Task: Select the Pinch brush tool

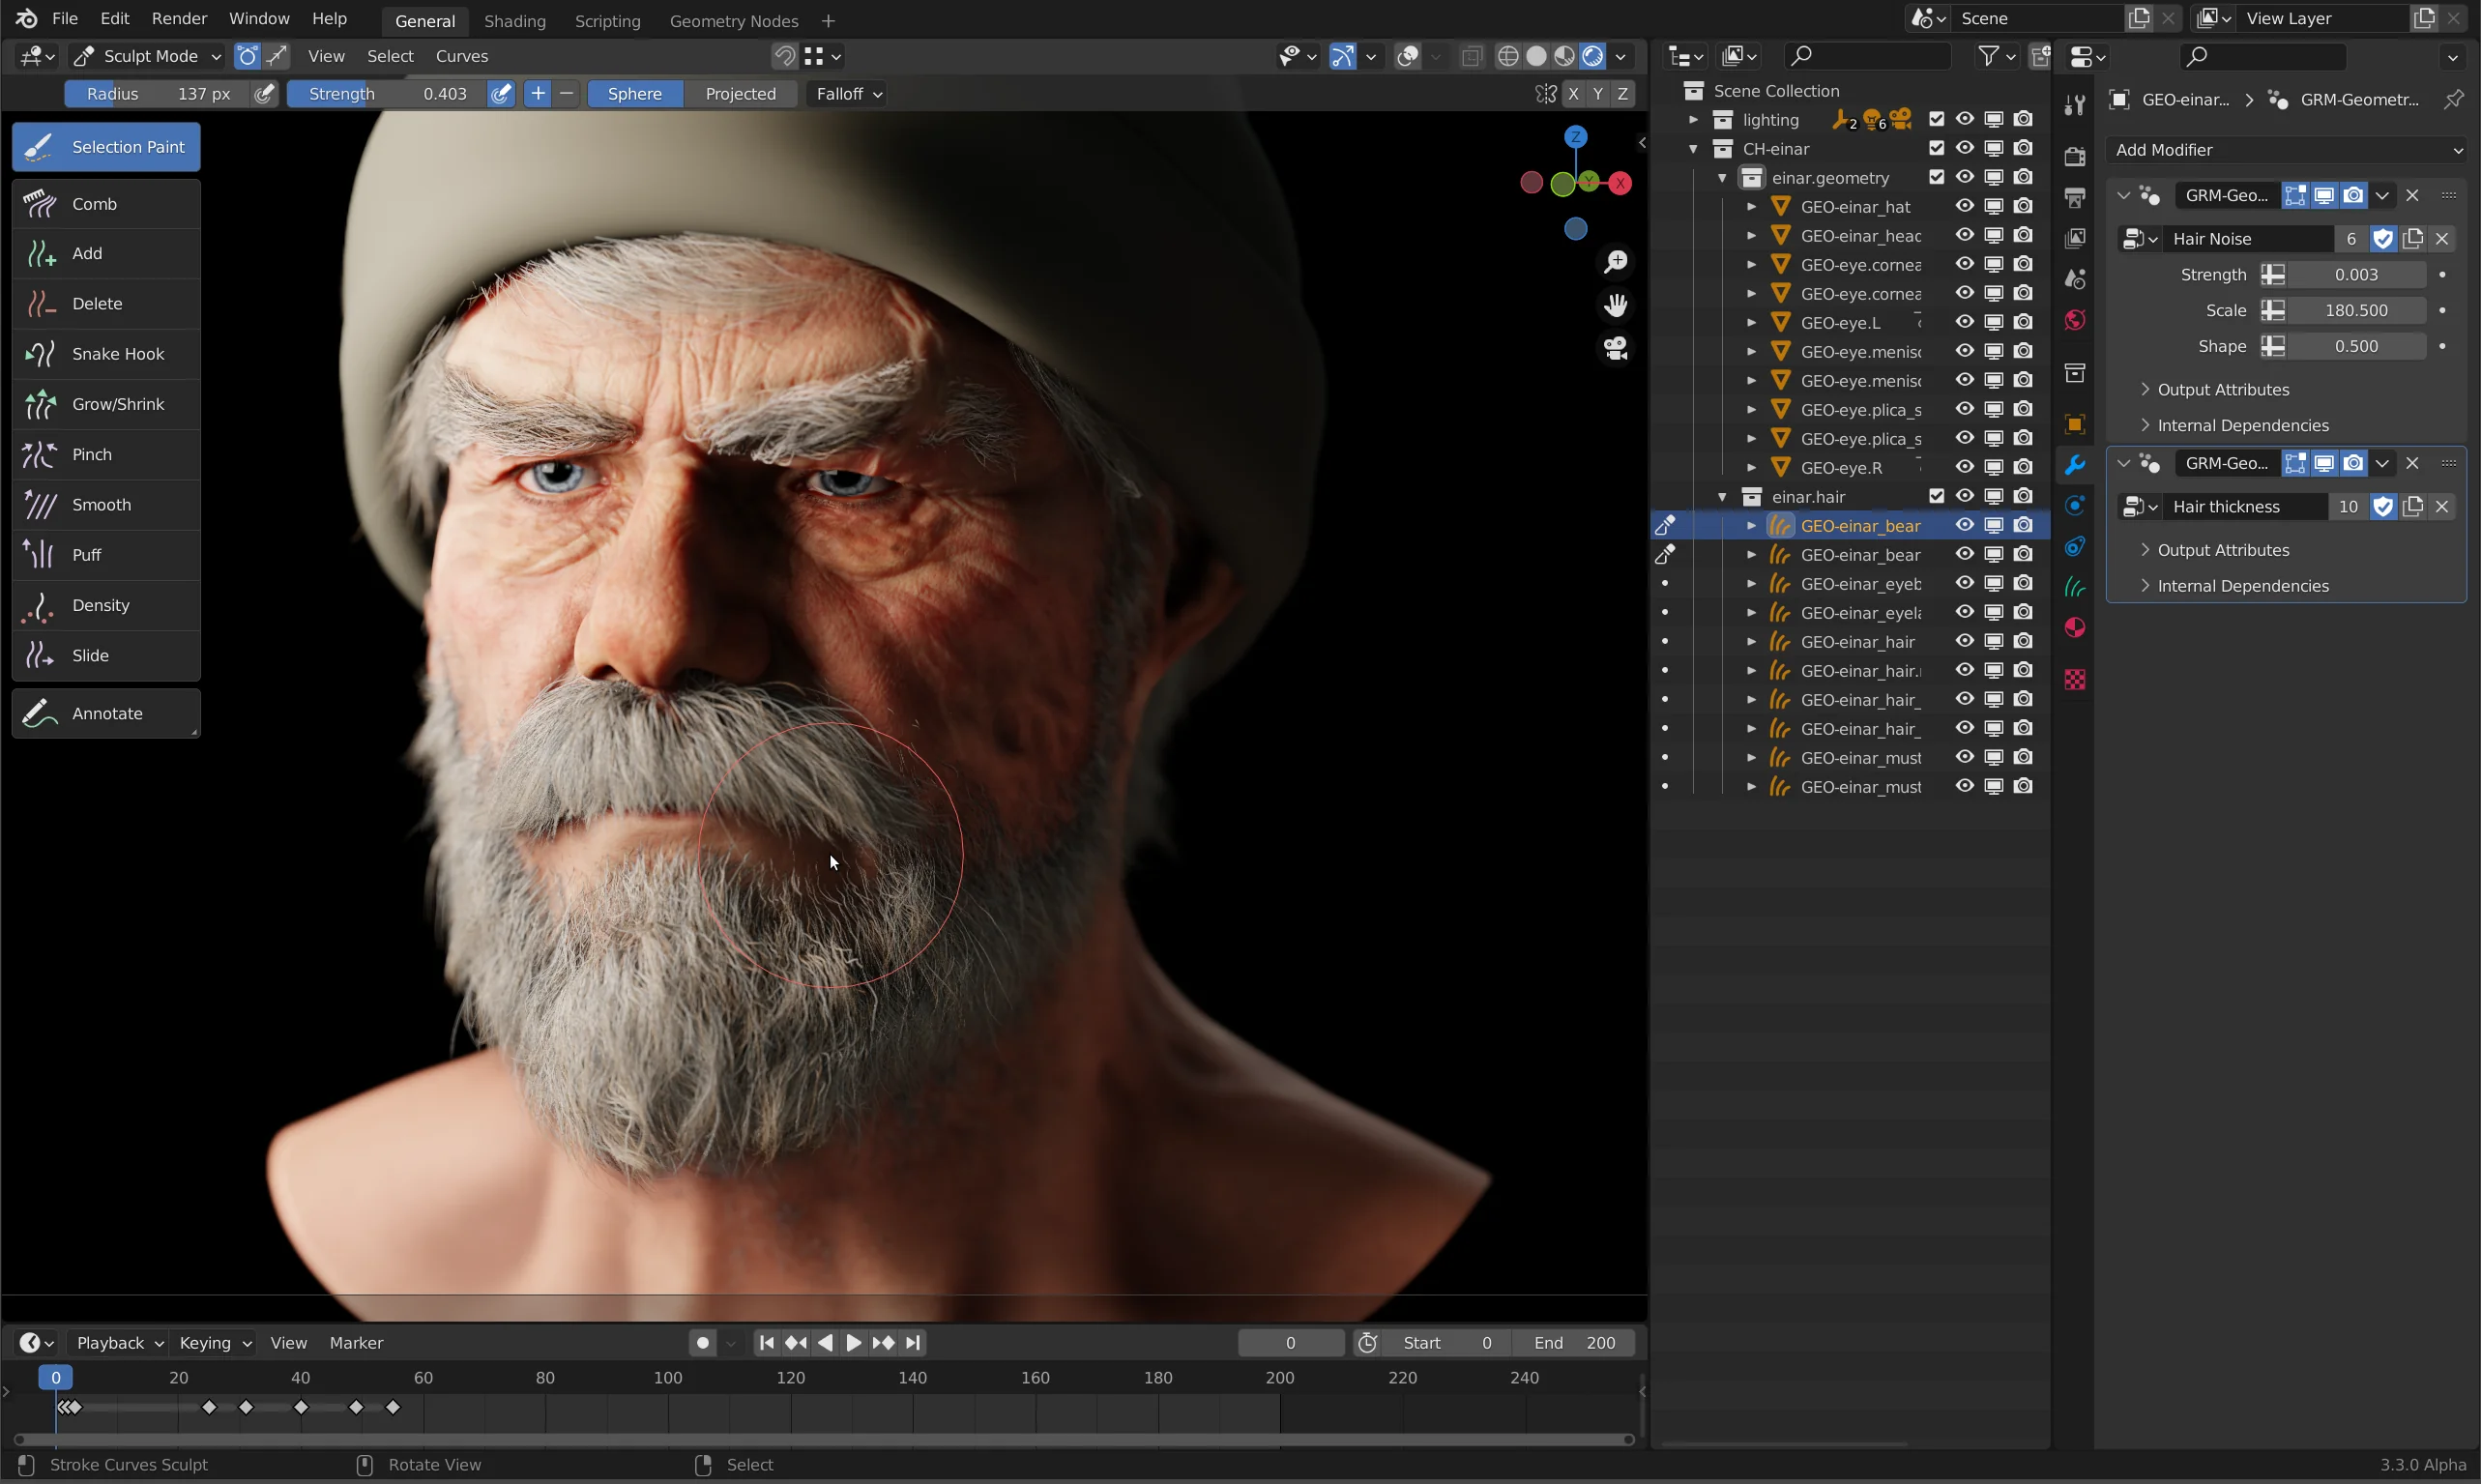Action: [92, 454]
